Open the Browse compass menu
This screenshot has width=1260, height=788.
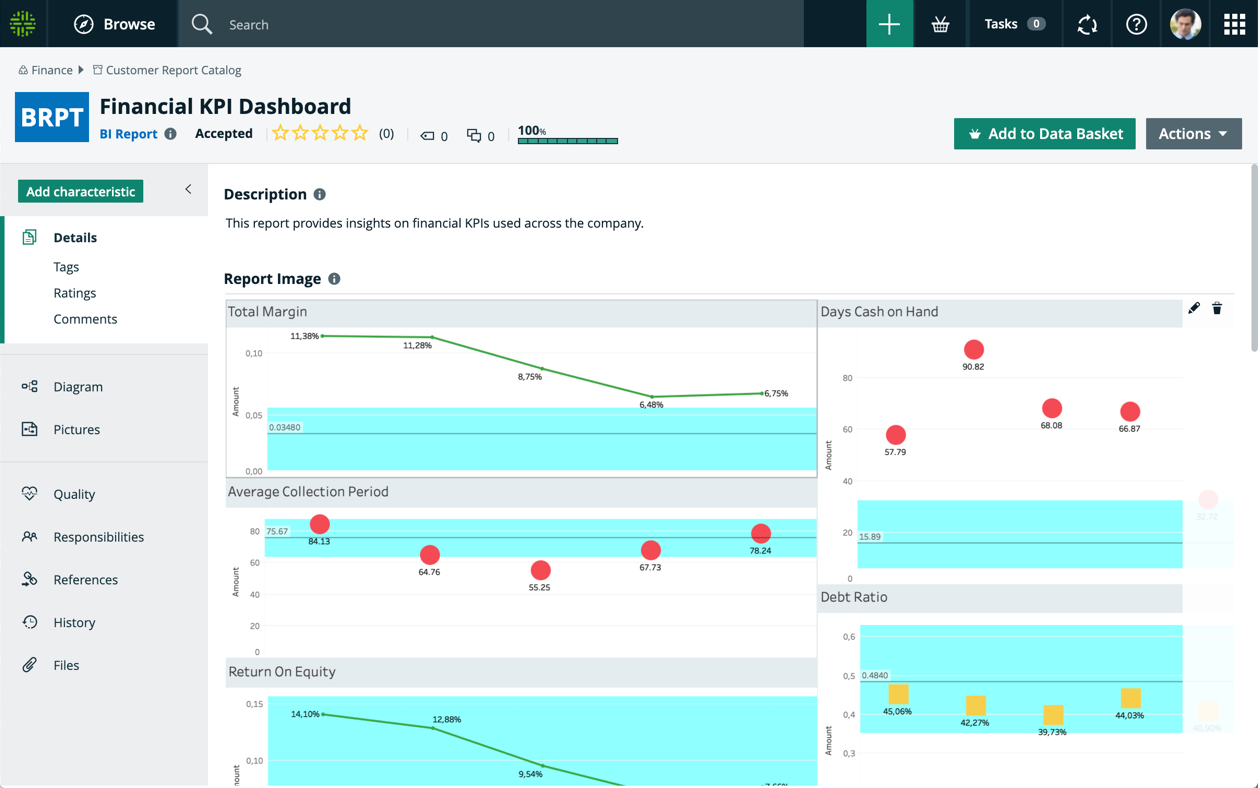point(114,24)
